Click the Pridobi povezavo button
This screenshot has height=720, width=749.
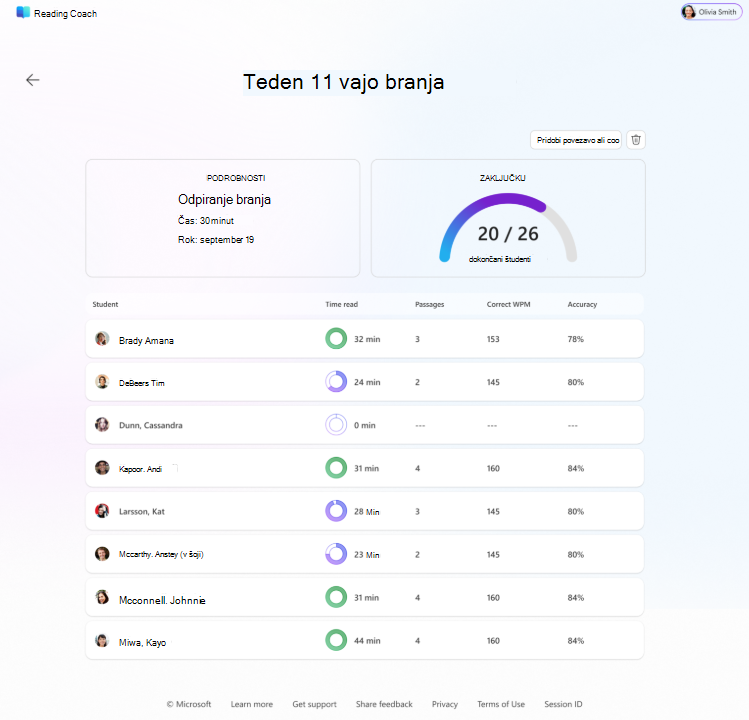coord(576,140)
